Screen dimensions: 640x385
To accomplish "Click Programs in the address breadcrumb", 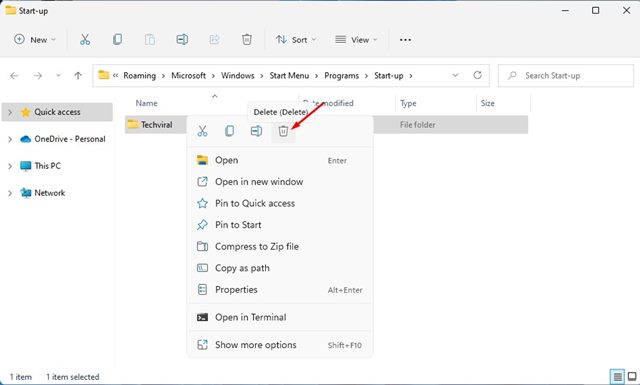I will click(342, 76).
